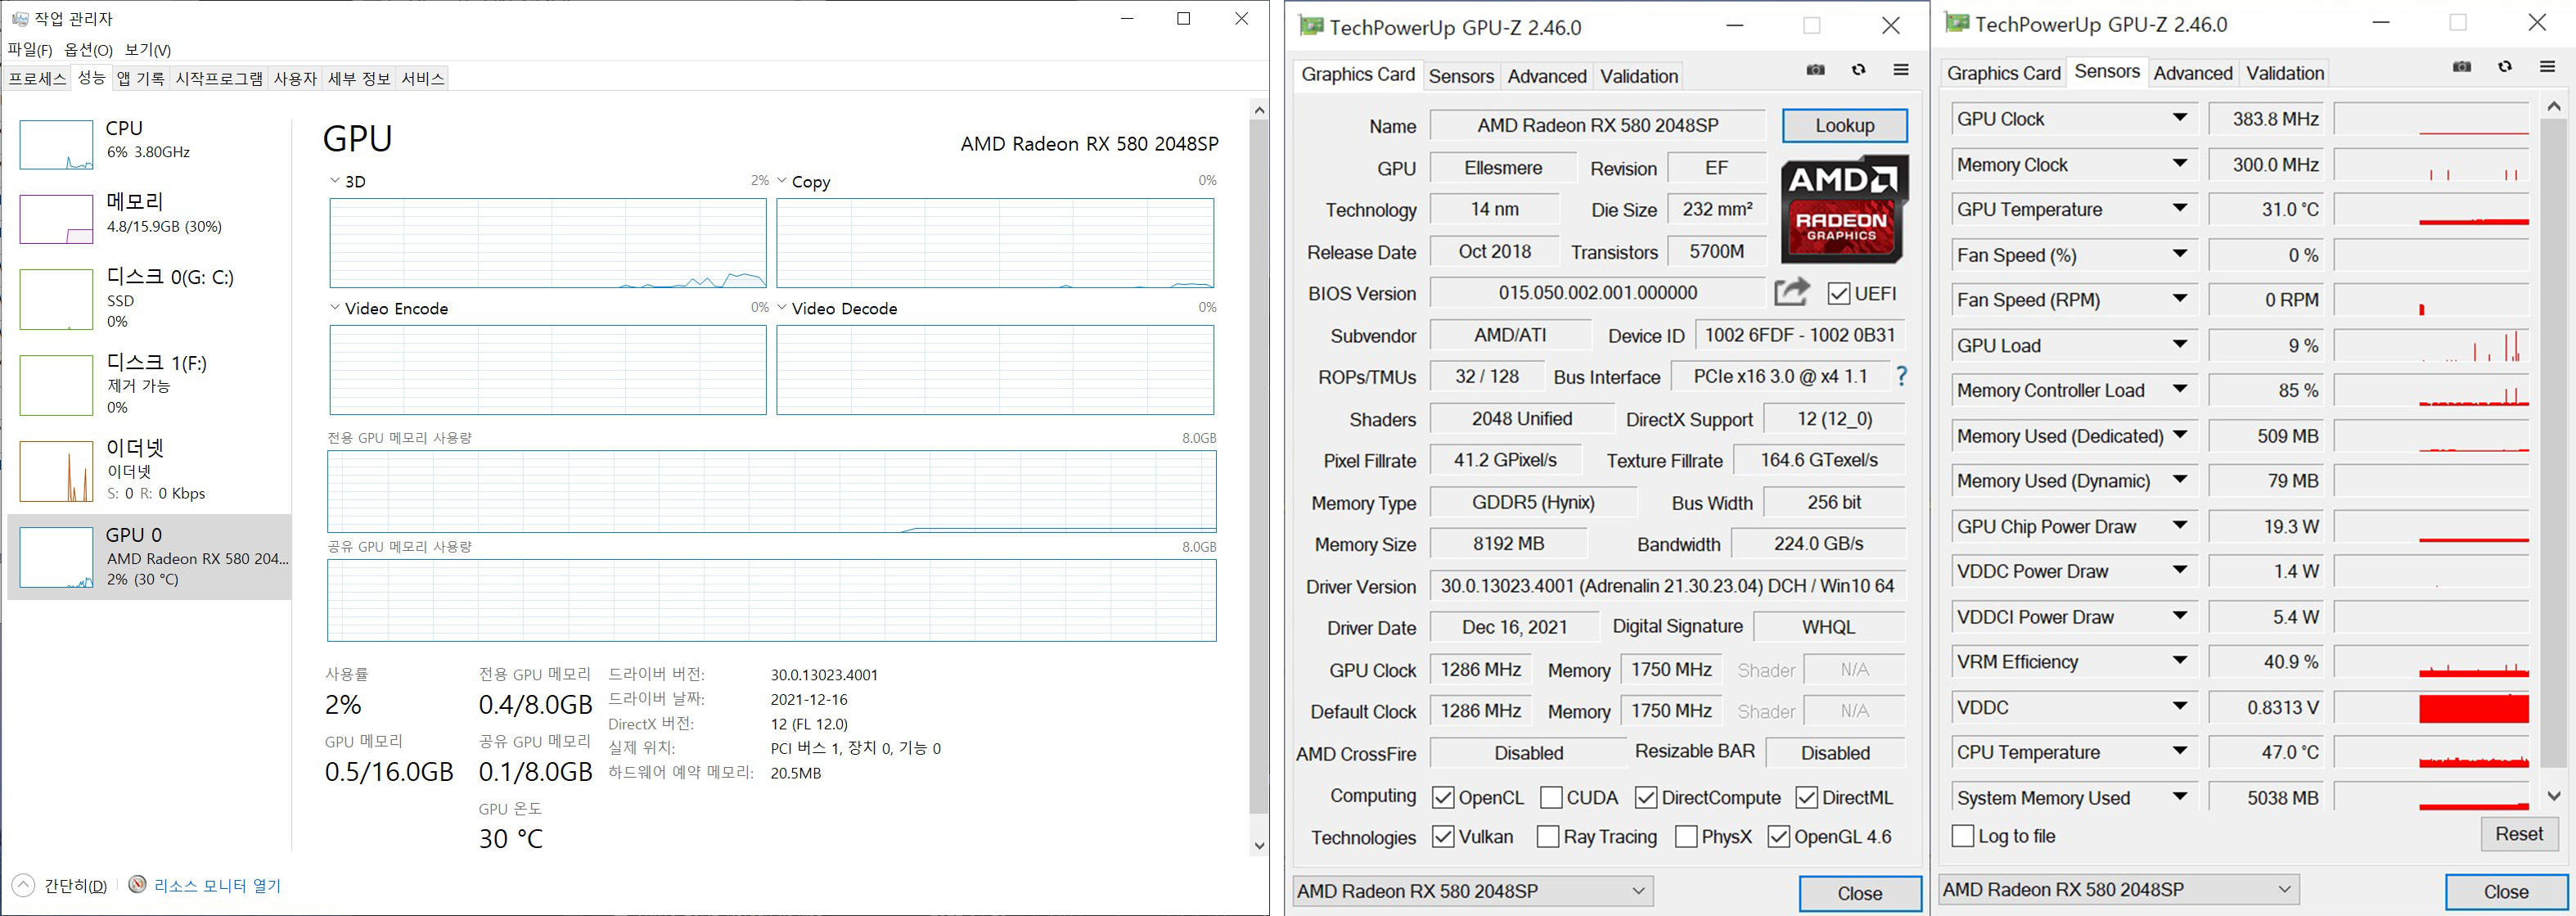The image size is (2576, 916).
Task: Open the Memory Controller Load sensor dropdown arrow
Action: click(x=2180, y=390)
